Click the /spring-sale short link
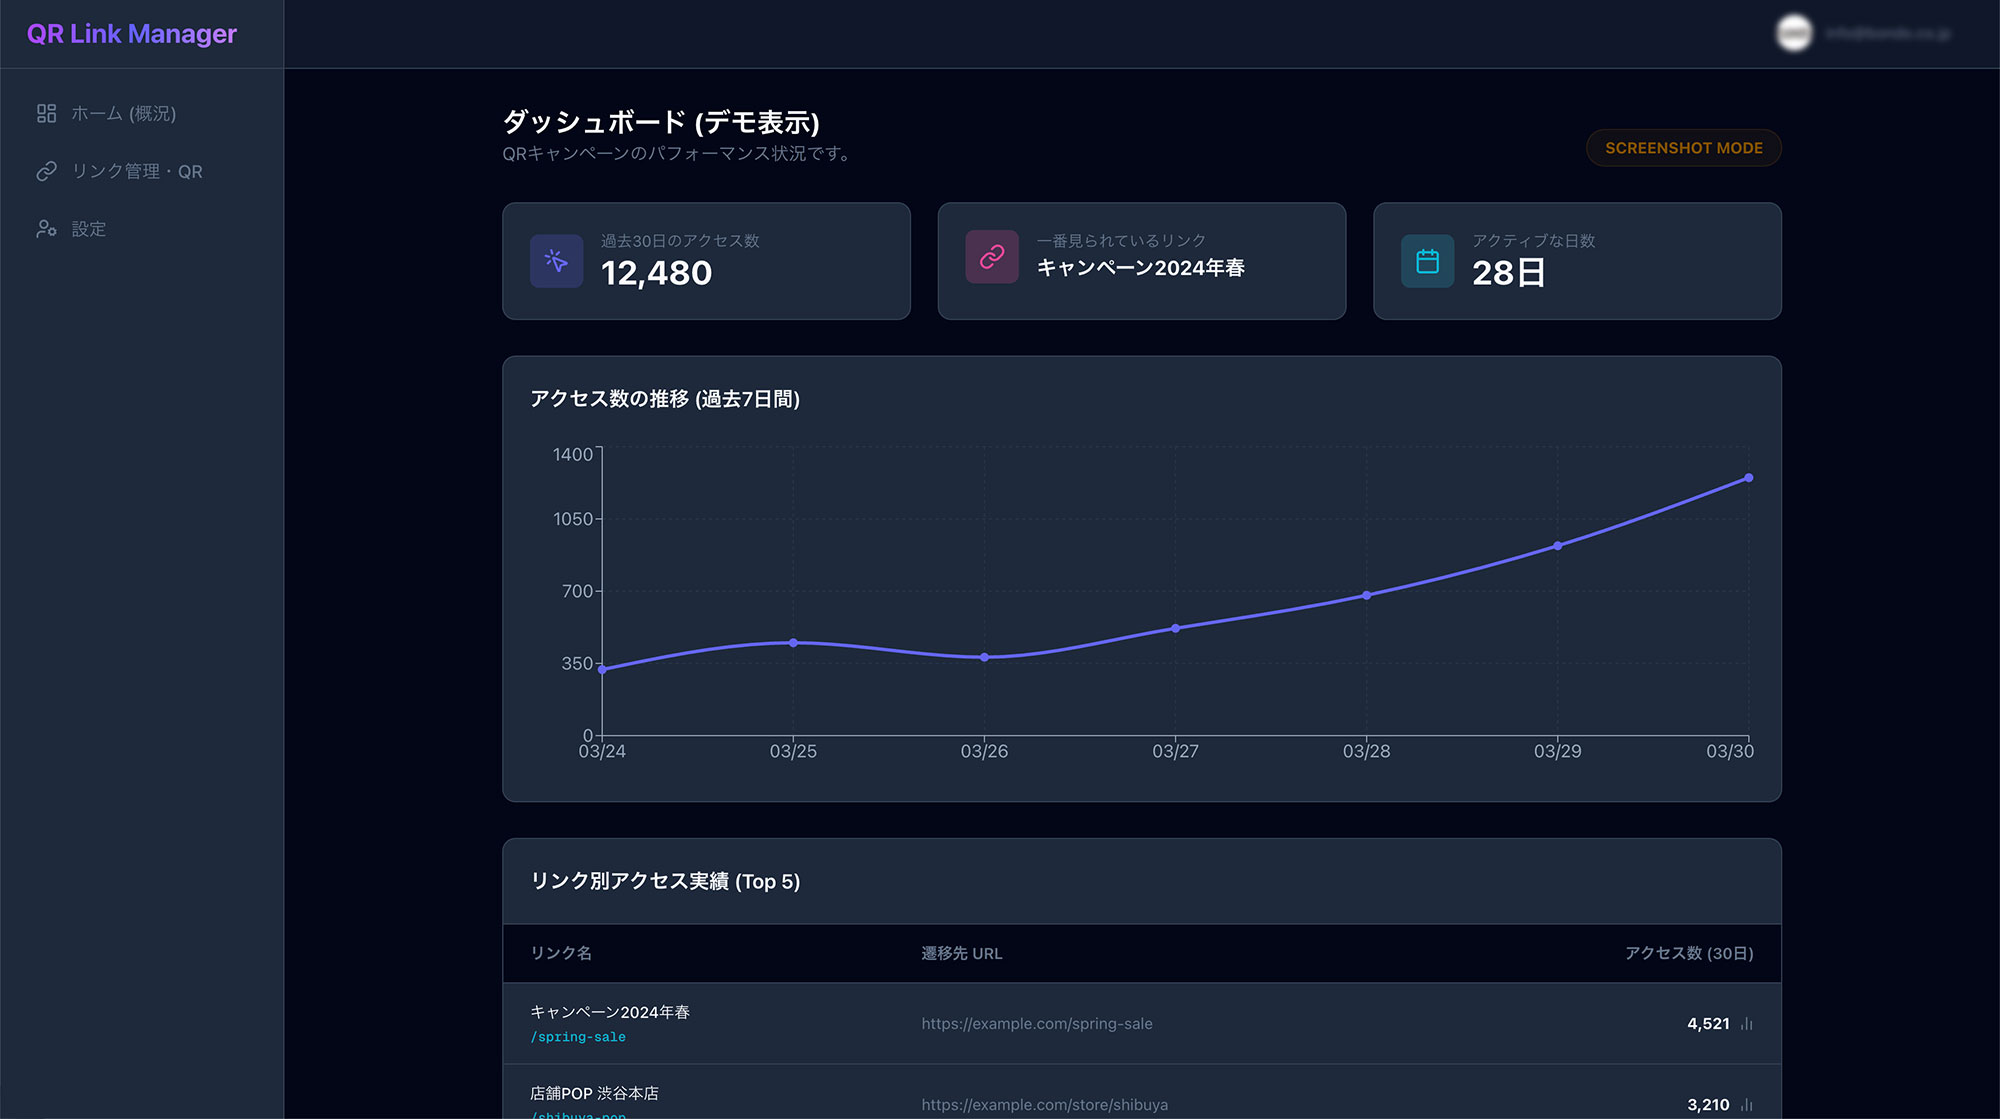Screen dimensions: 2000x1119 [x=578, y=1037]
